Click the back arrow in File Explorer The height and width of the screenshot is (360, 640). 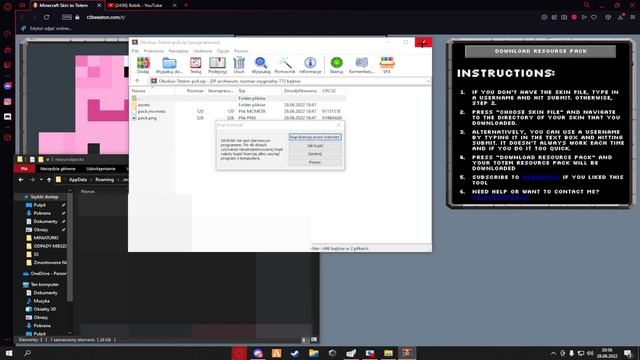21,180
